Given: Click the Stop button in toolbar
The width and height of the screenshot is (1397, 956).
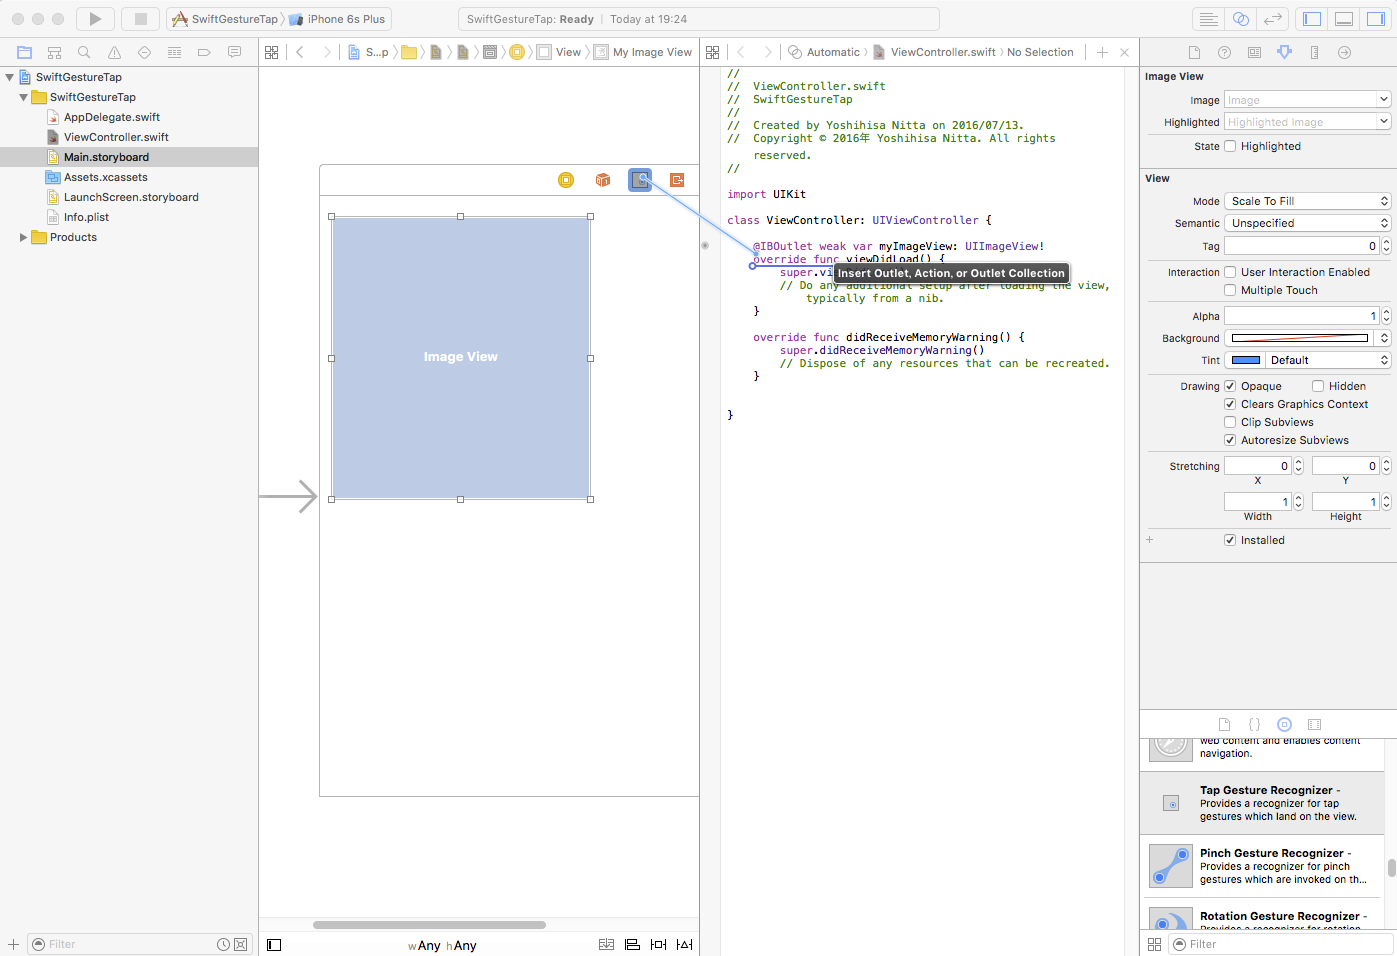Looking at the screenshot, I should pos(140,19).
